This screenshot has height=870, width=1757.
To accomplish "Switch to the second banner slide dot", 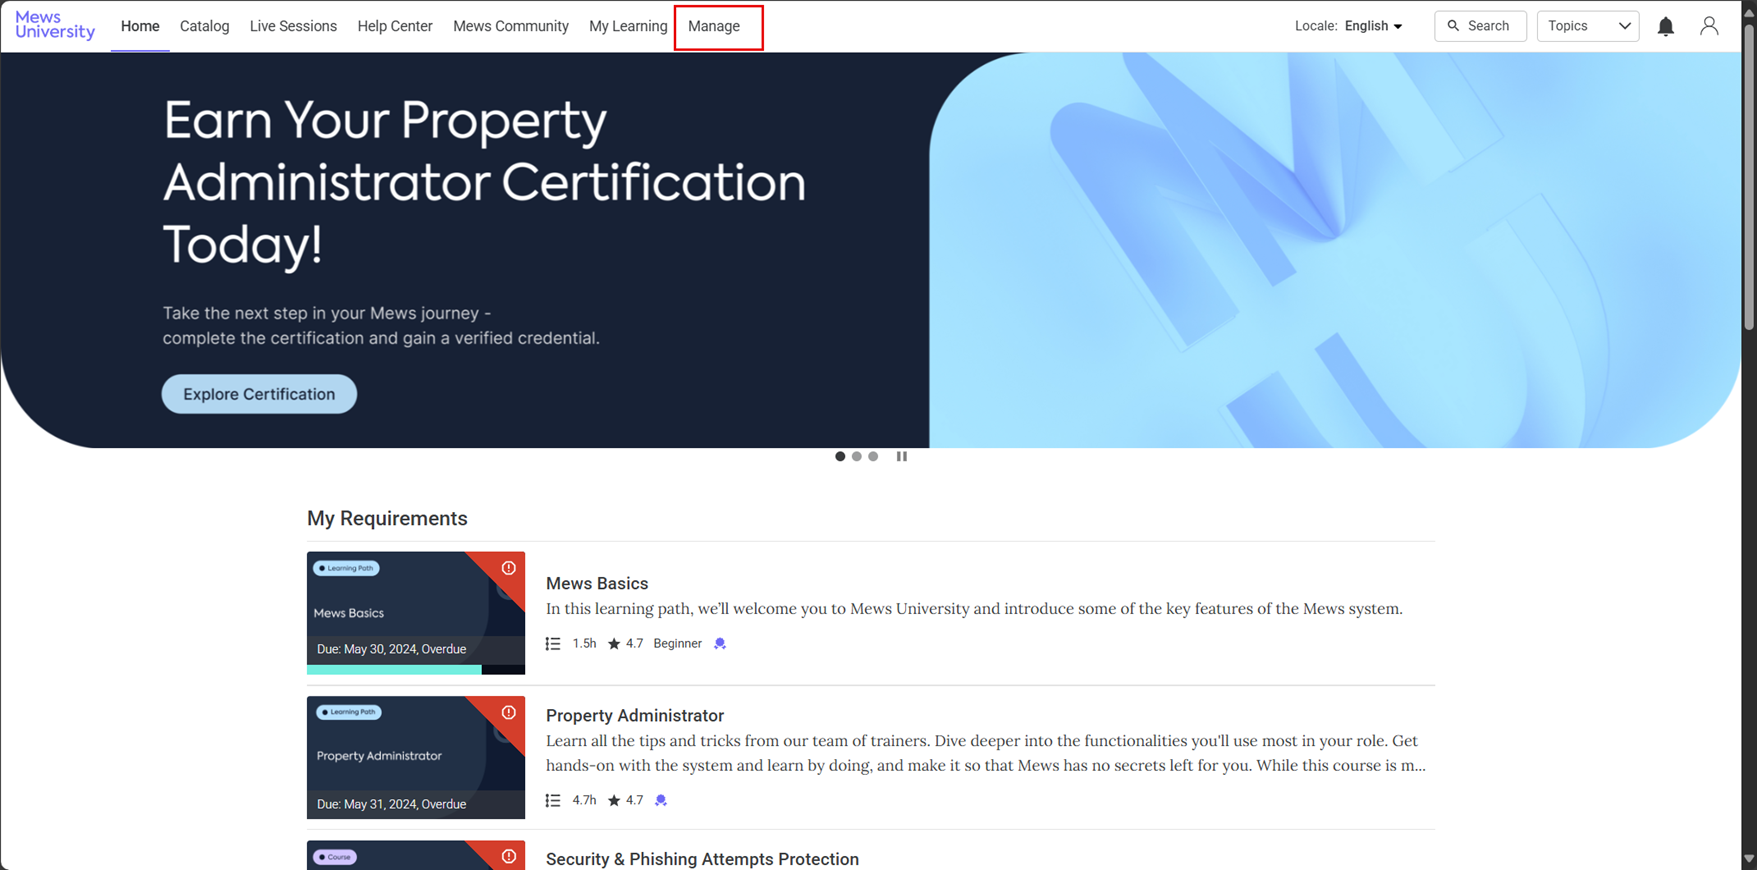I will tap(857, 456).
